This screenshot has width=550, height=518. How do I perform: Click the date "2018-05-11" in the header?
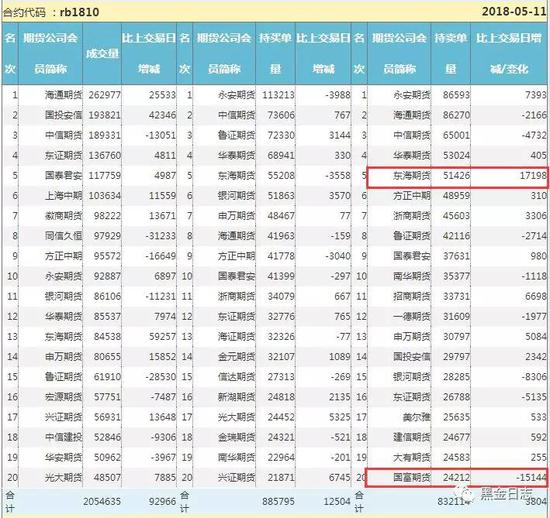coord(514,11)
